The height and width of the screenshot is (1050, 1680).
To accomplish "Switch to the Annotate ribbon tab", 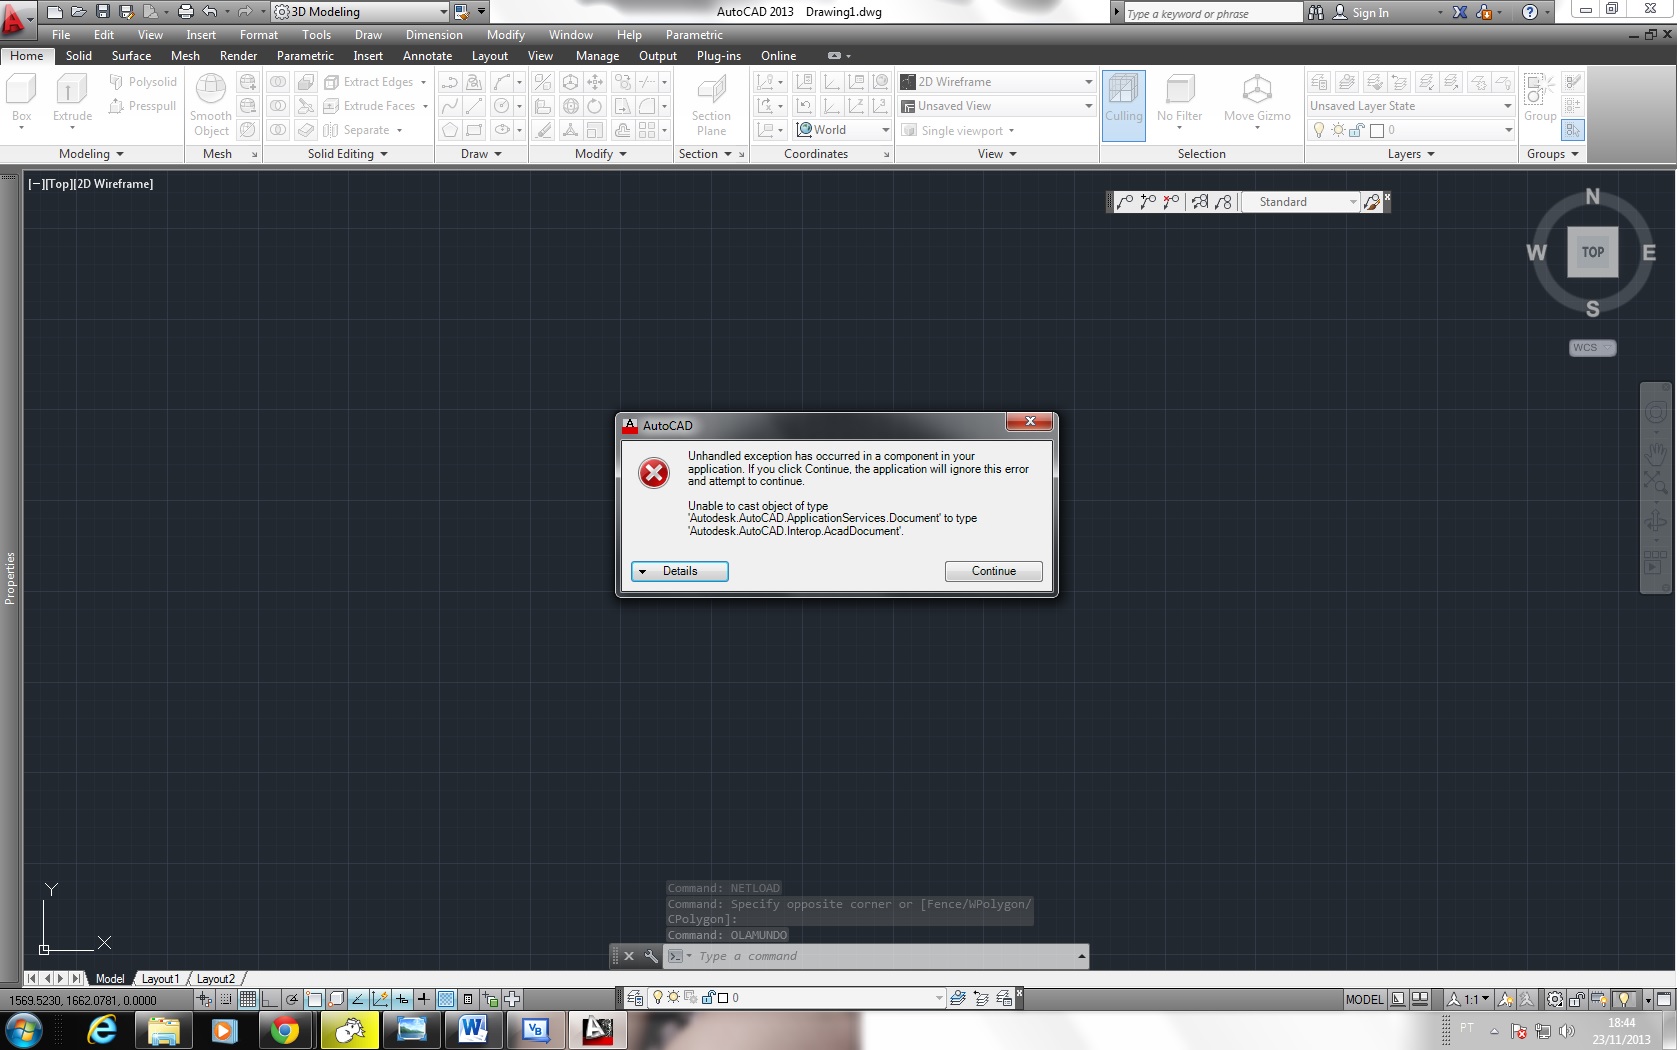I will 427,56.
